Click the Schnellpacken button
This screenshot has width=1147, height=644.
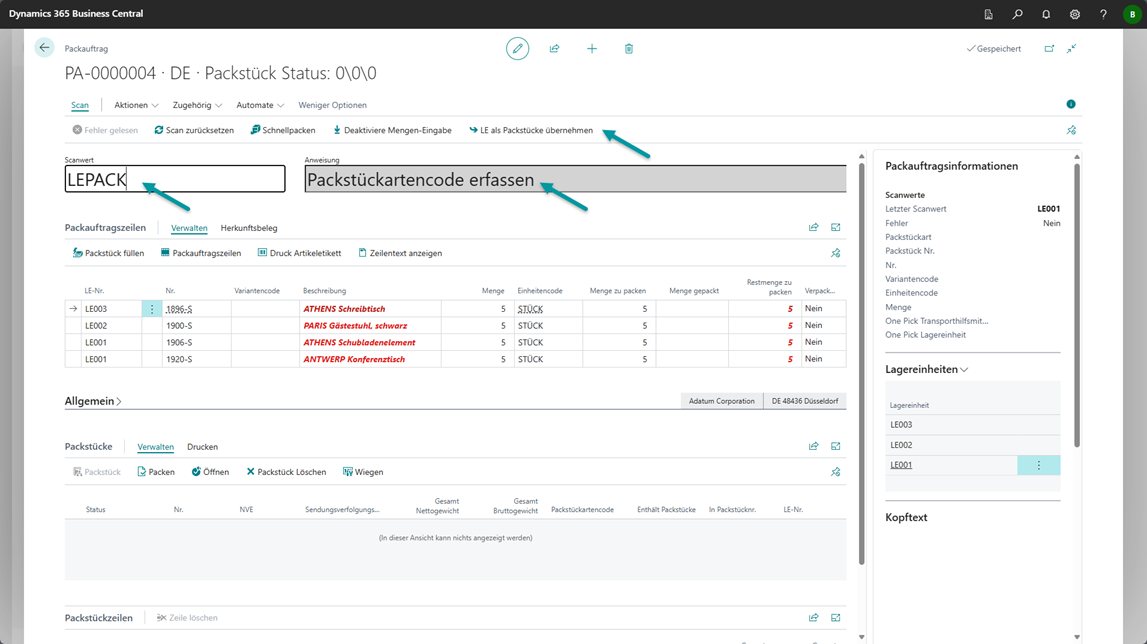[x=283, y=130]
